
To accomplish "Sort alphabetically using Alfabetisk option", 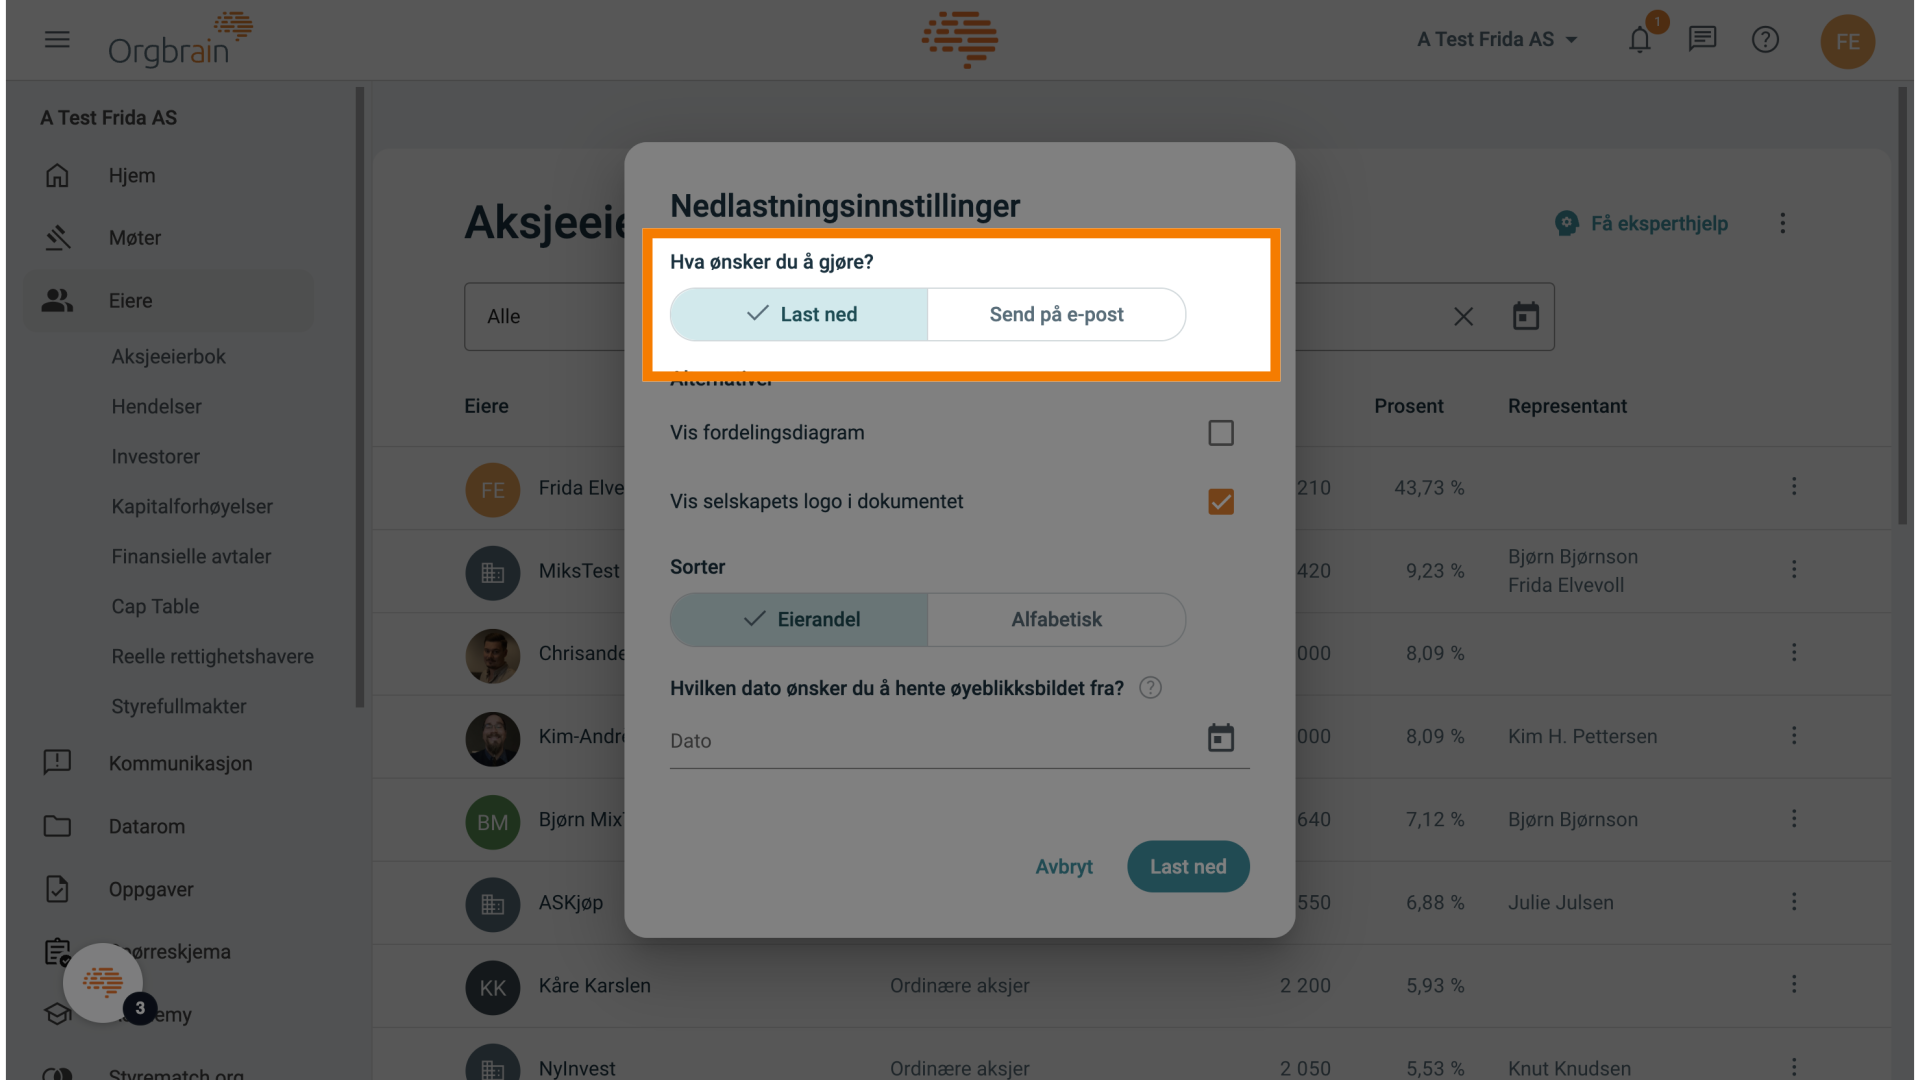I will click(x=1056, y=619).
